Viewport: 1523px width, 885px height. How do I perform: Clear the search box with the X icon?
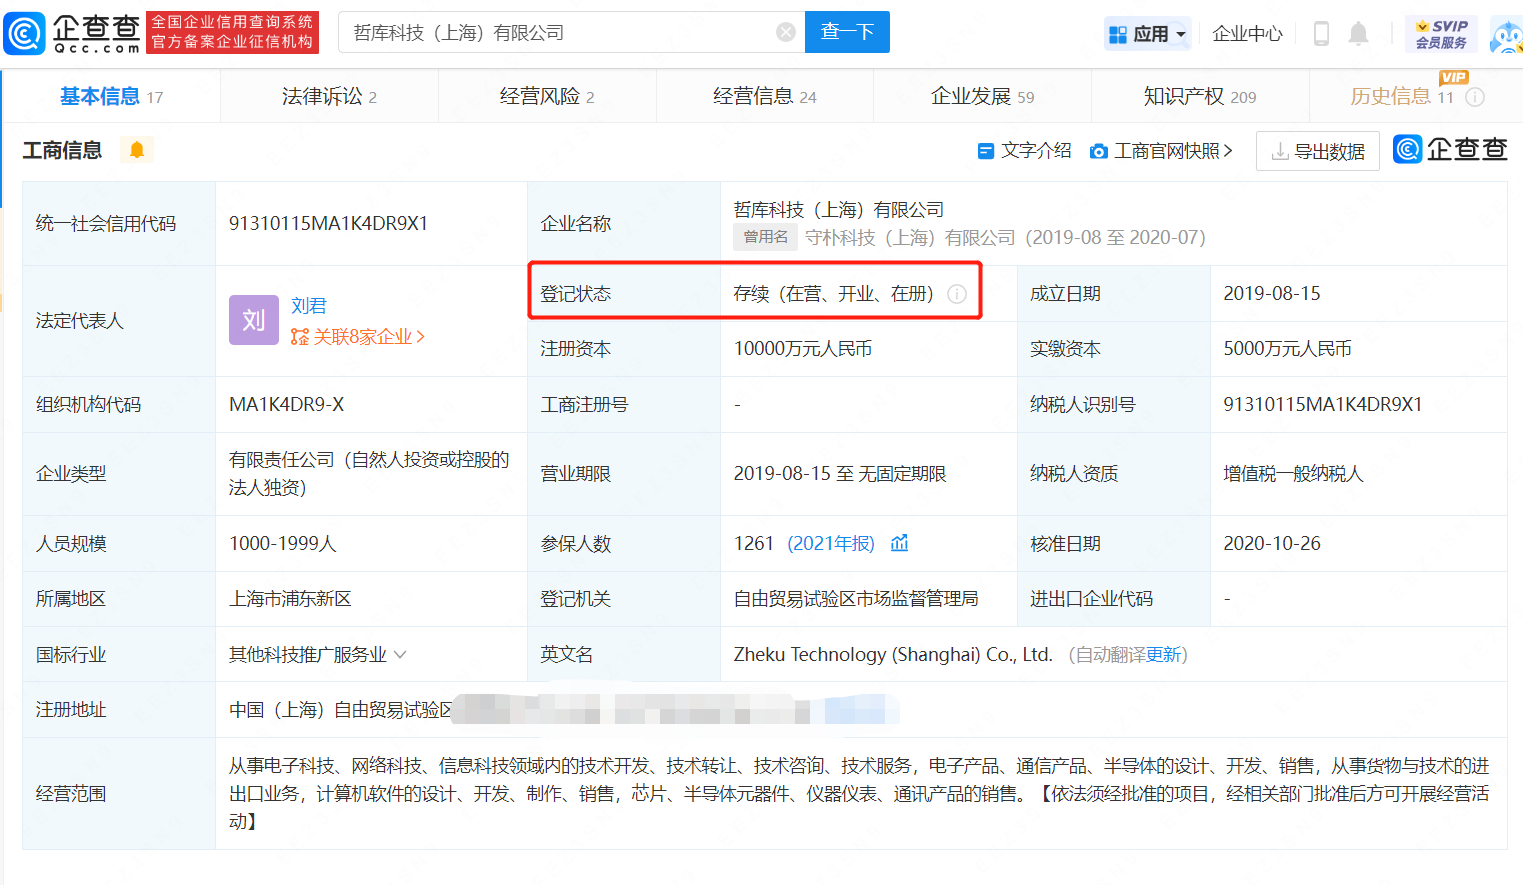pyautogui.click(x=786, y=32)
